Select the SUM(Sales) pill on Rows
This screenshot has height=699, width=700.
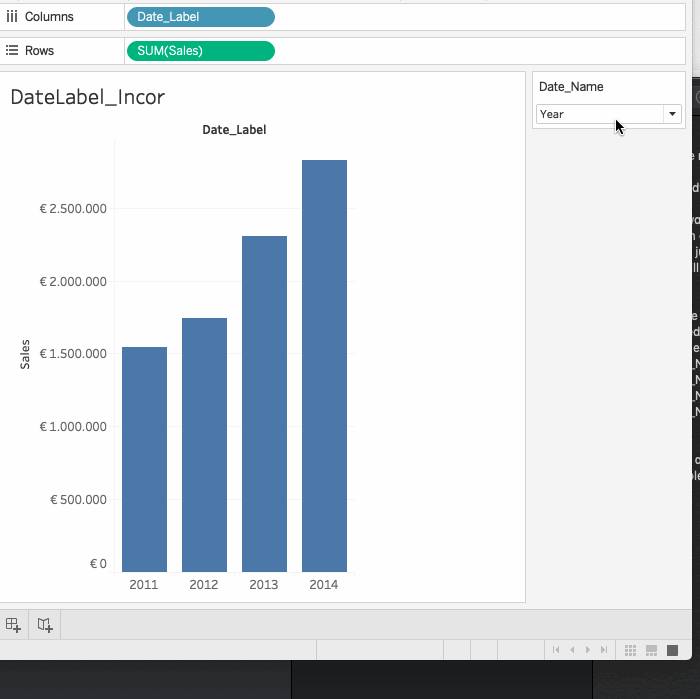coord(200,51)
